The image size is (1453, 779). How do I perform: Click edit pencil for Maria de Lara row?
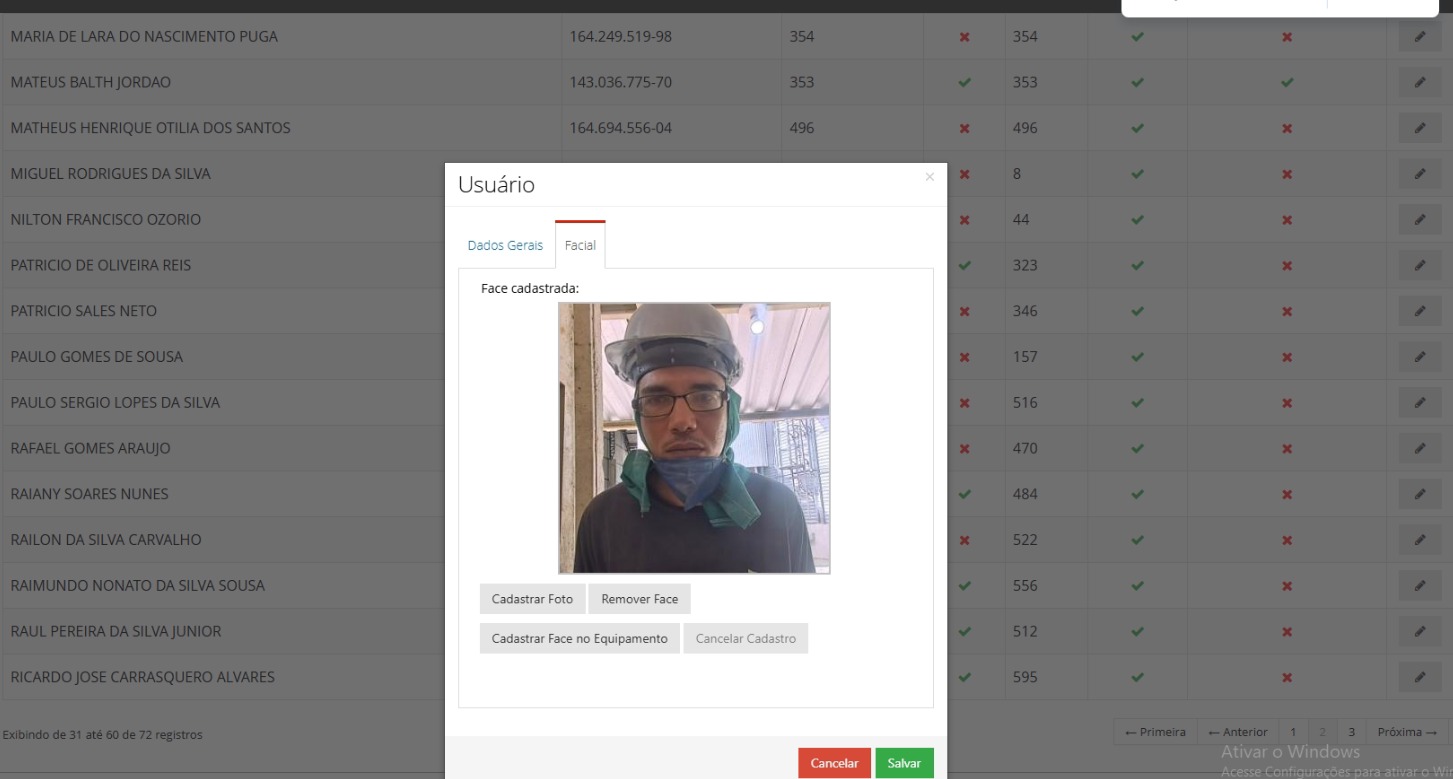(x=1419, y=37)
